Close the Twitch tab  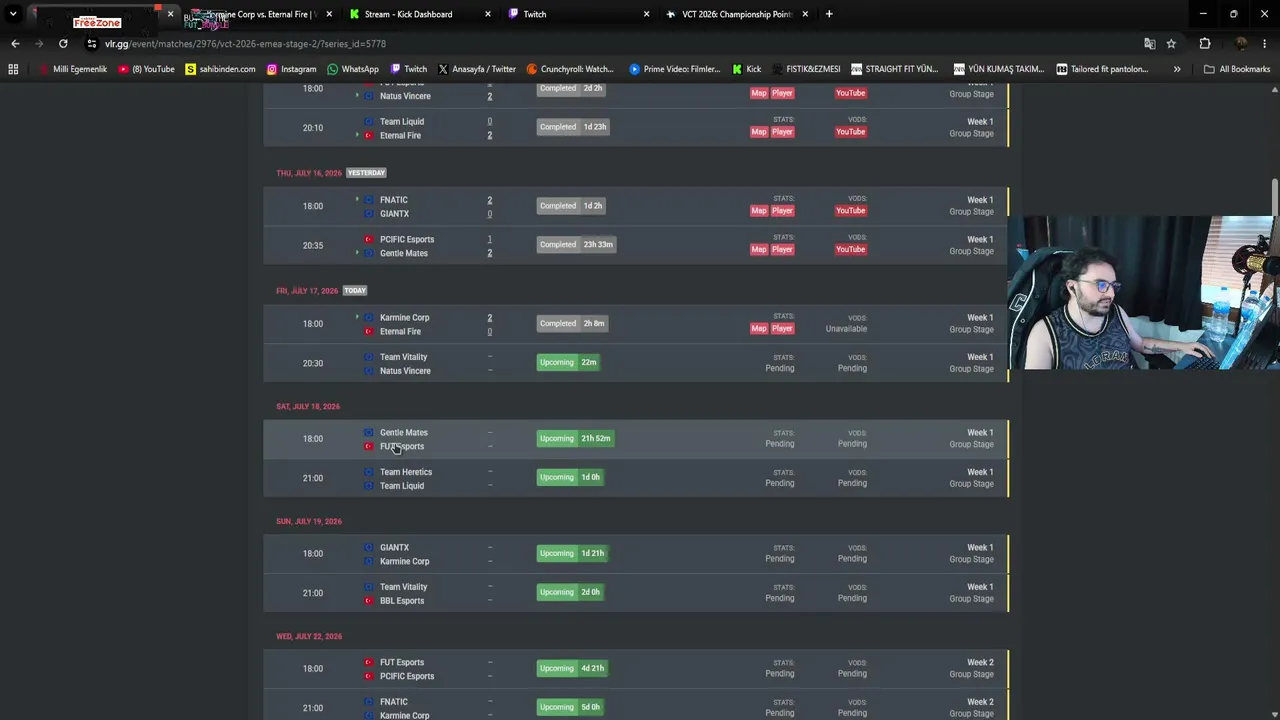pos(646,14)
